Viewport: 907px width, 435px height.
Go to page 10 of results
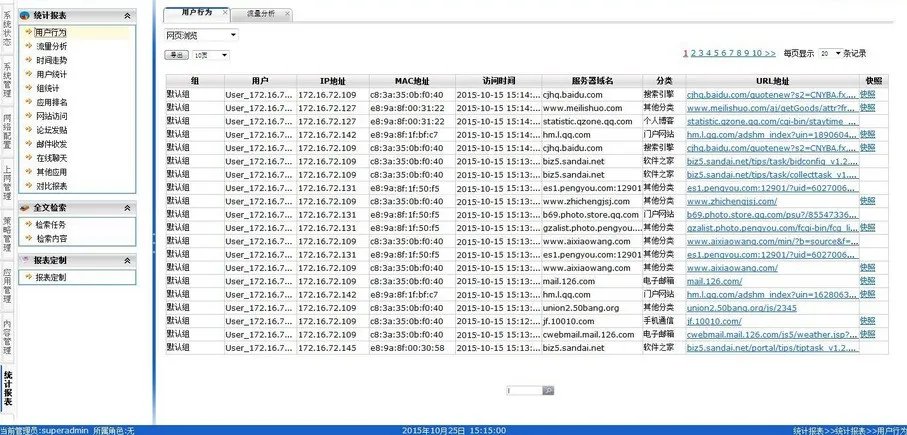pyautogui.click(x=757, y=53)
